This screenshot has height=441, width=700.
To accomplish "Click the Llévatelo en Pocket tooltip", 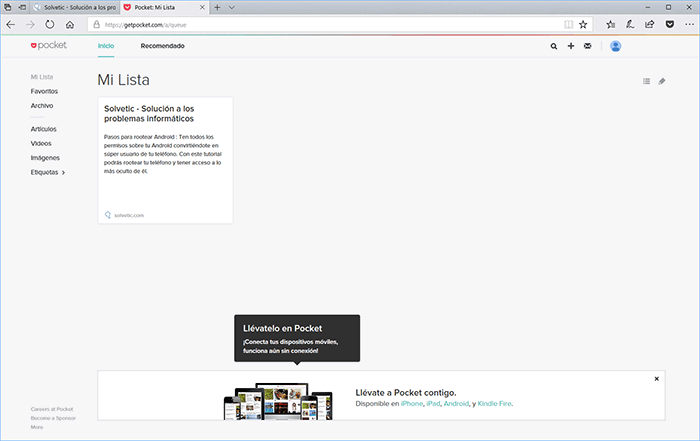I will [x=297, y=338].
